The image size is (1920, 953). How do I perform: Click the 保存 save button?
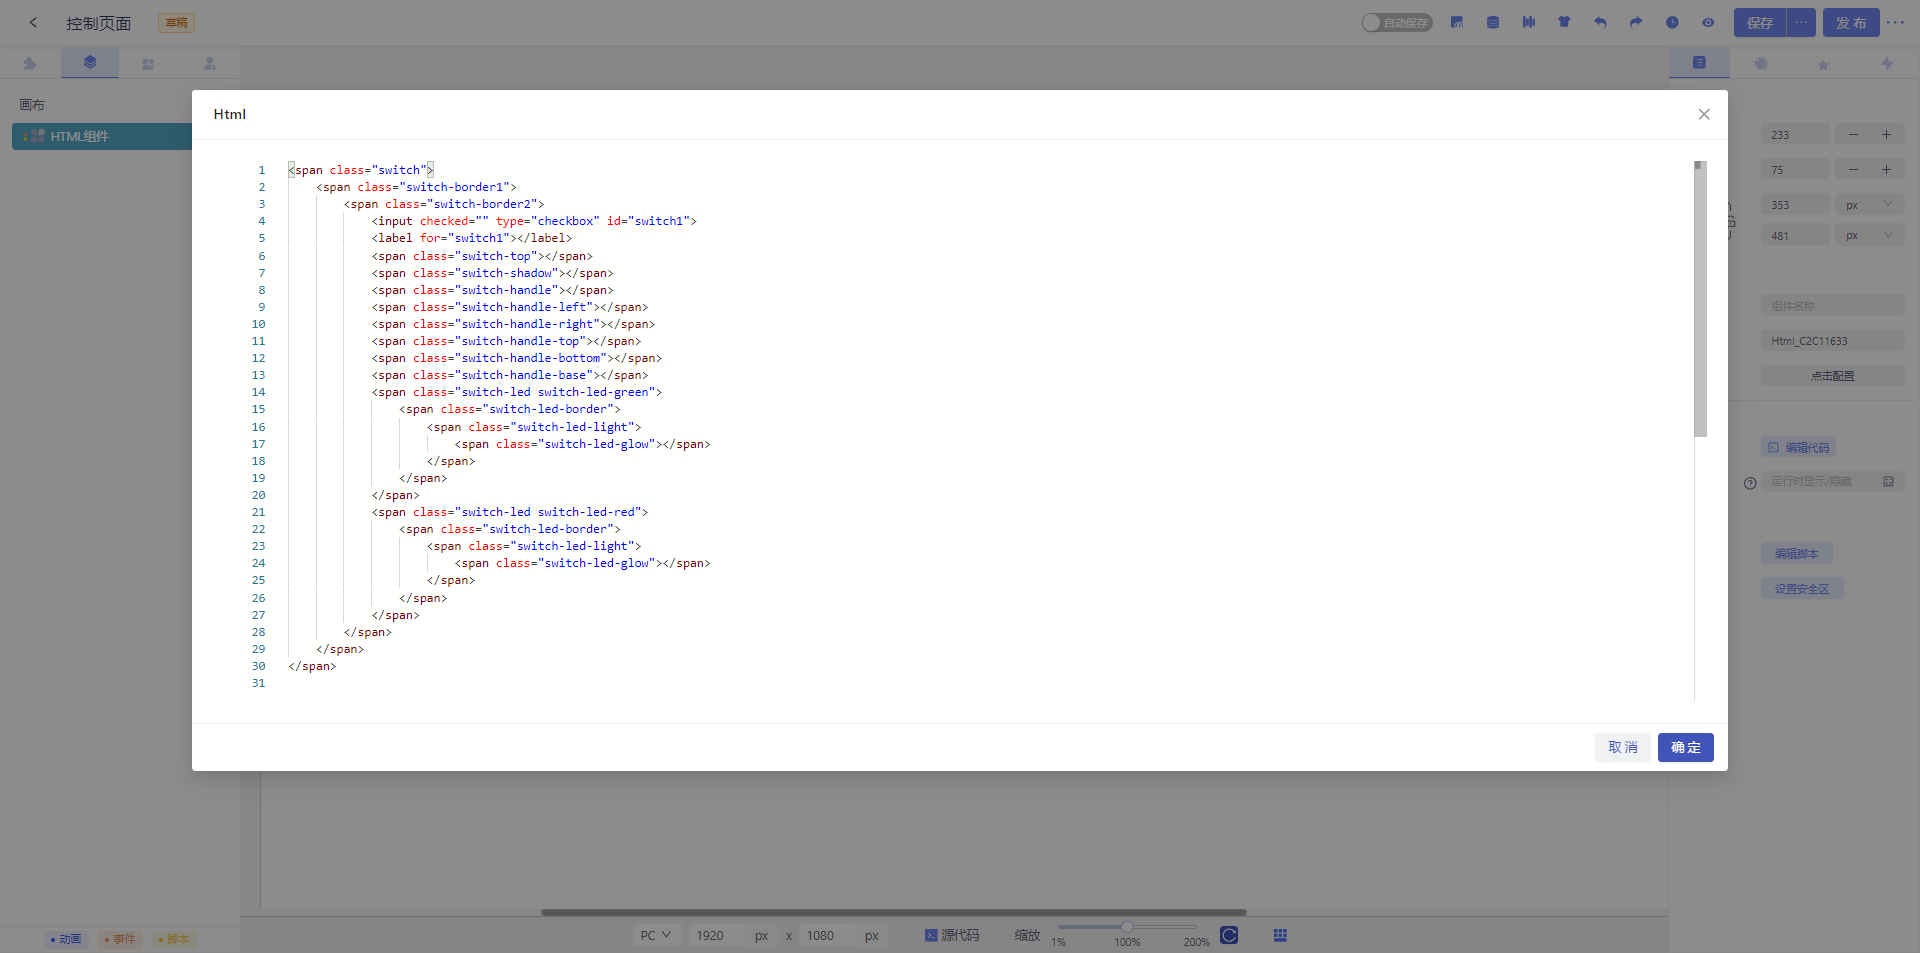(x=1760, y=23)
